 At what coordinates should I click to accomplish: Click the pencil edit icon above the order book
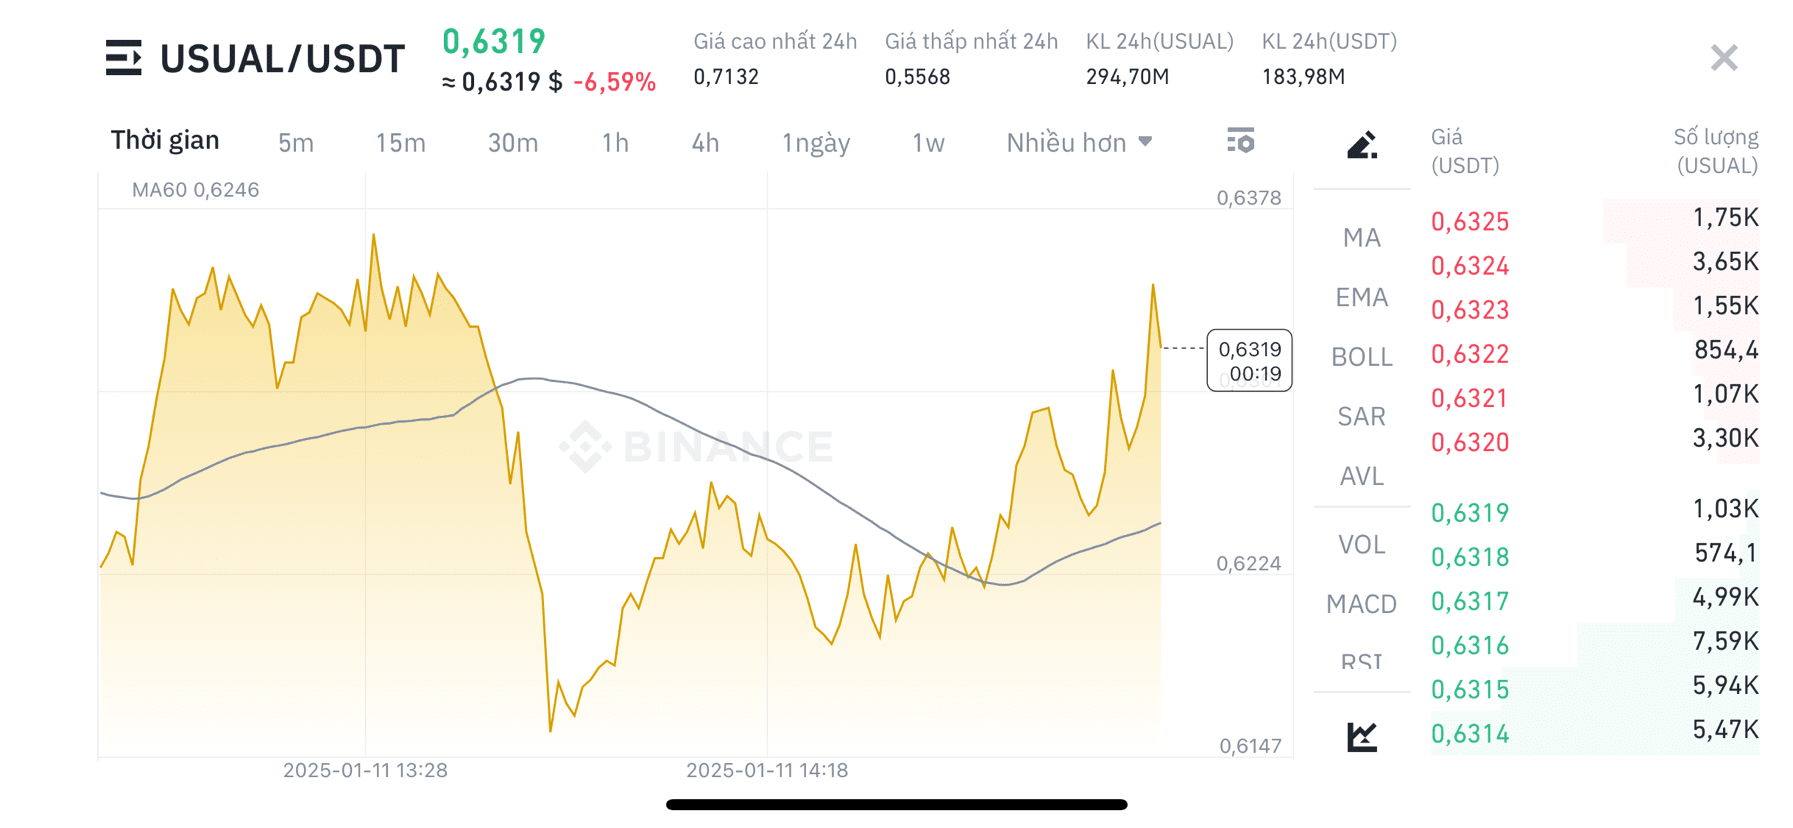tap(1362, 144)
